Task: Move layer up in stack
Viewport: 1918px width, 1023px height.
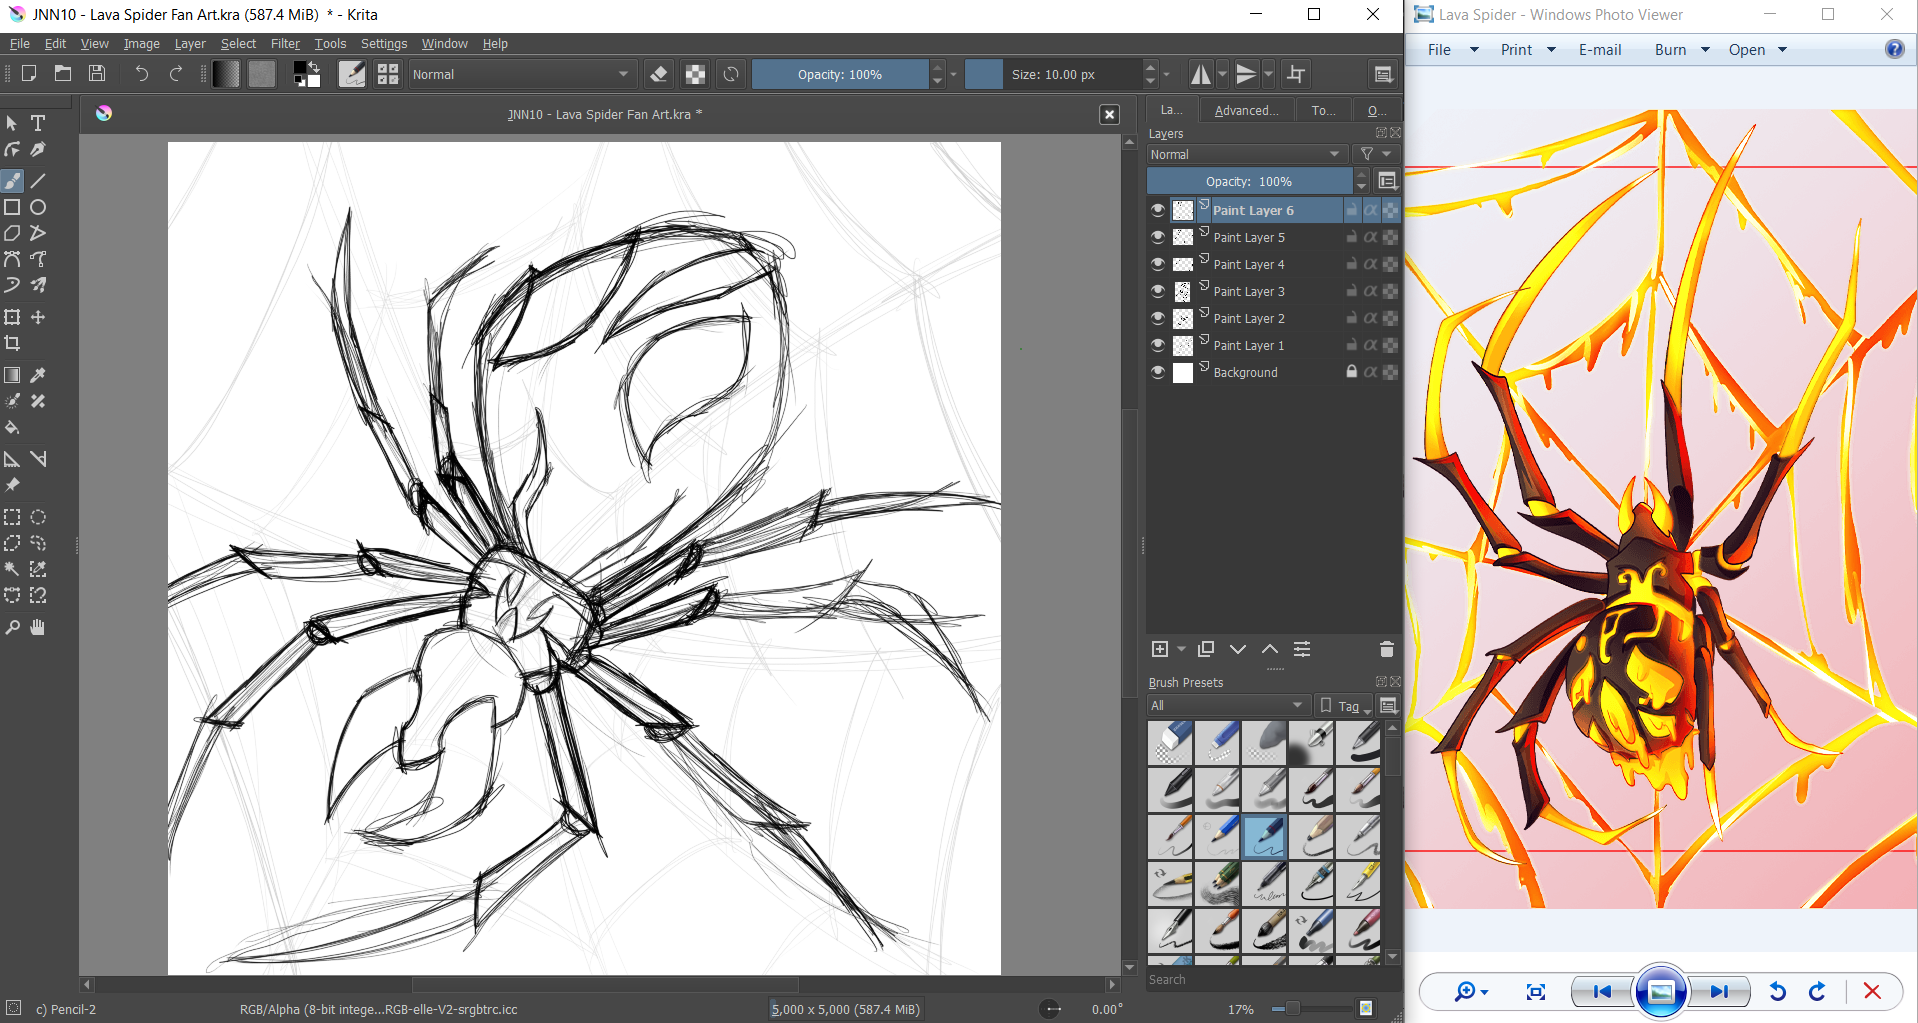Action: [x=1270, y=649]
